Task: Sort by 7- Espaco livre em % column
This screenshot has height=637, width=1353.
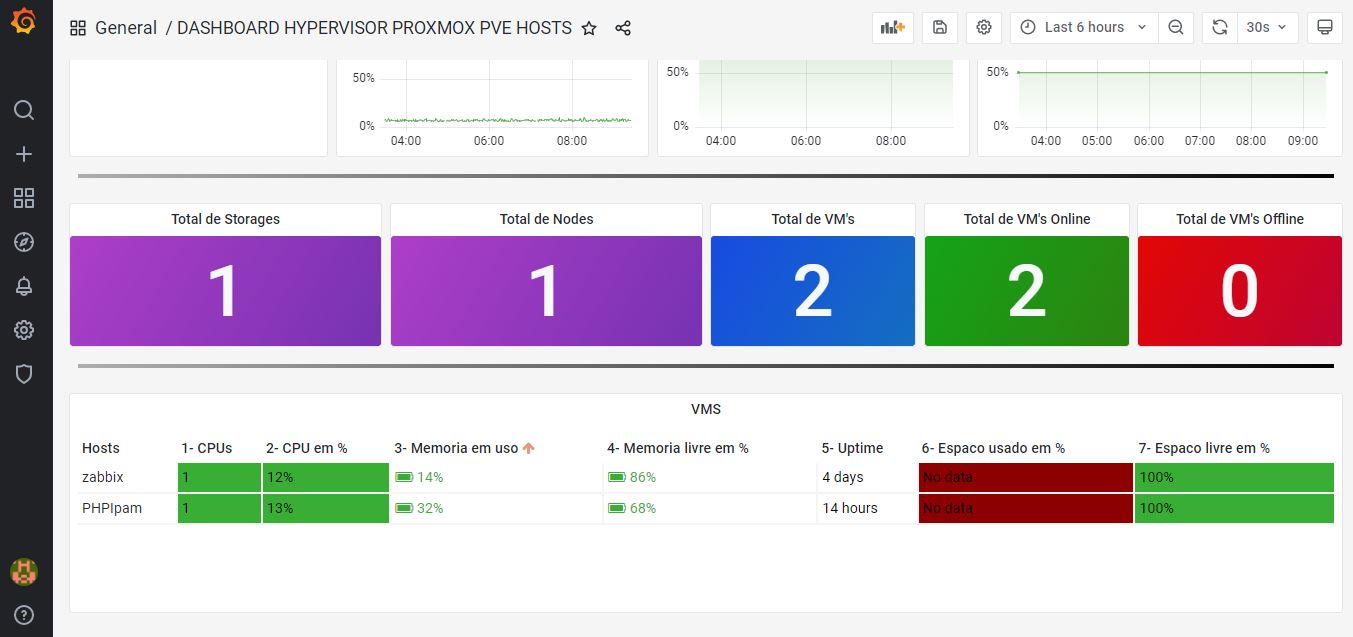Action: 1204,448
